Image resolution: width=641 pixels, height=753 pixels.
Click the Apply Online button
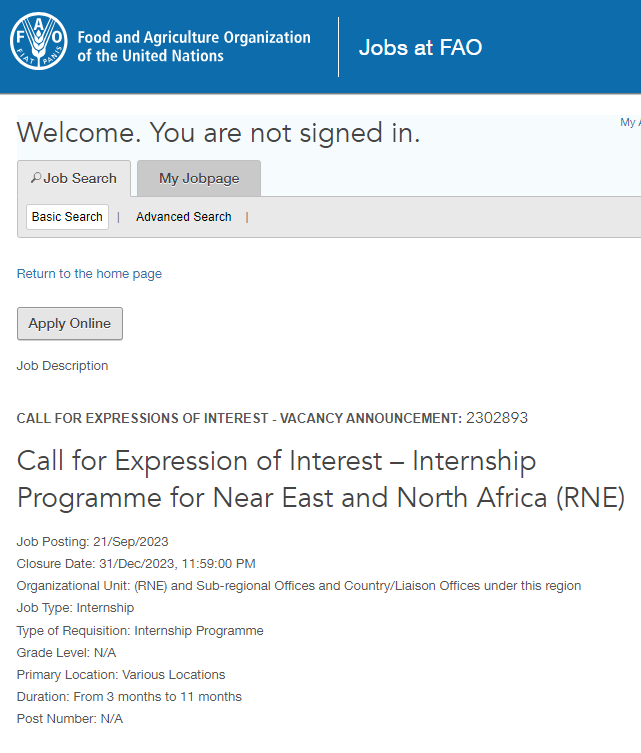click(x=69, y=323)
